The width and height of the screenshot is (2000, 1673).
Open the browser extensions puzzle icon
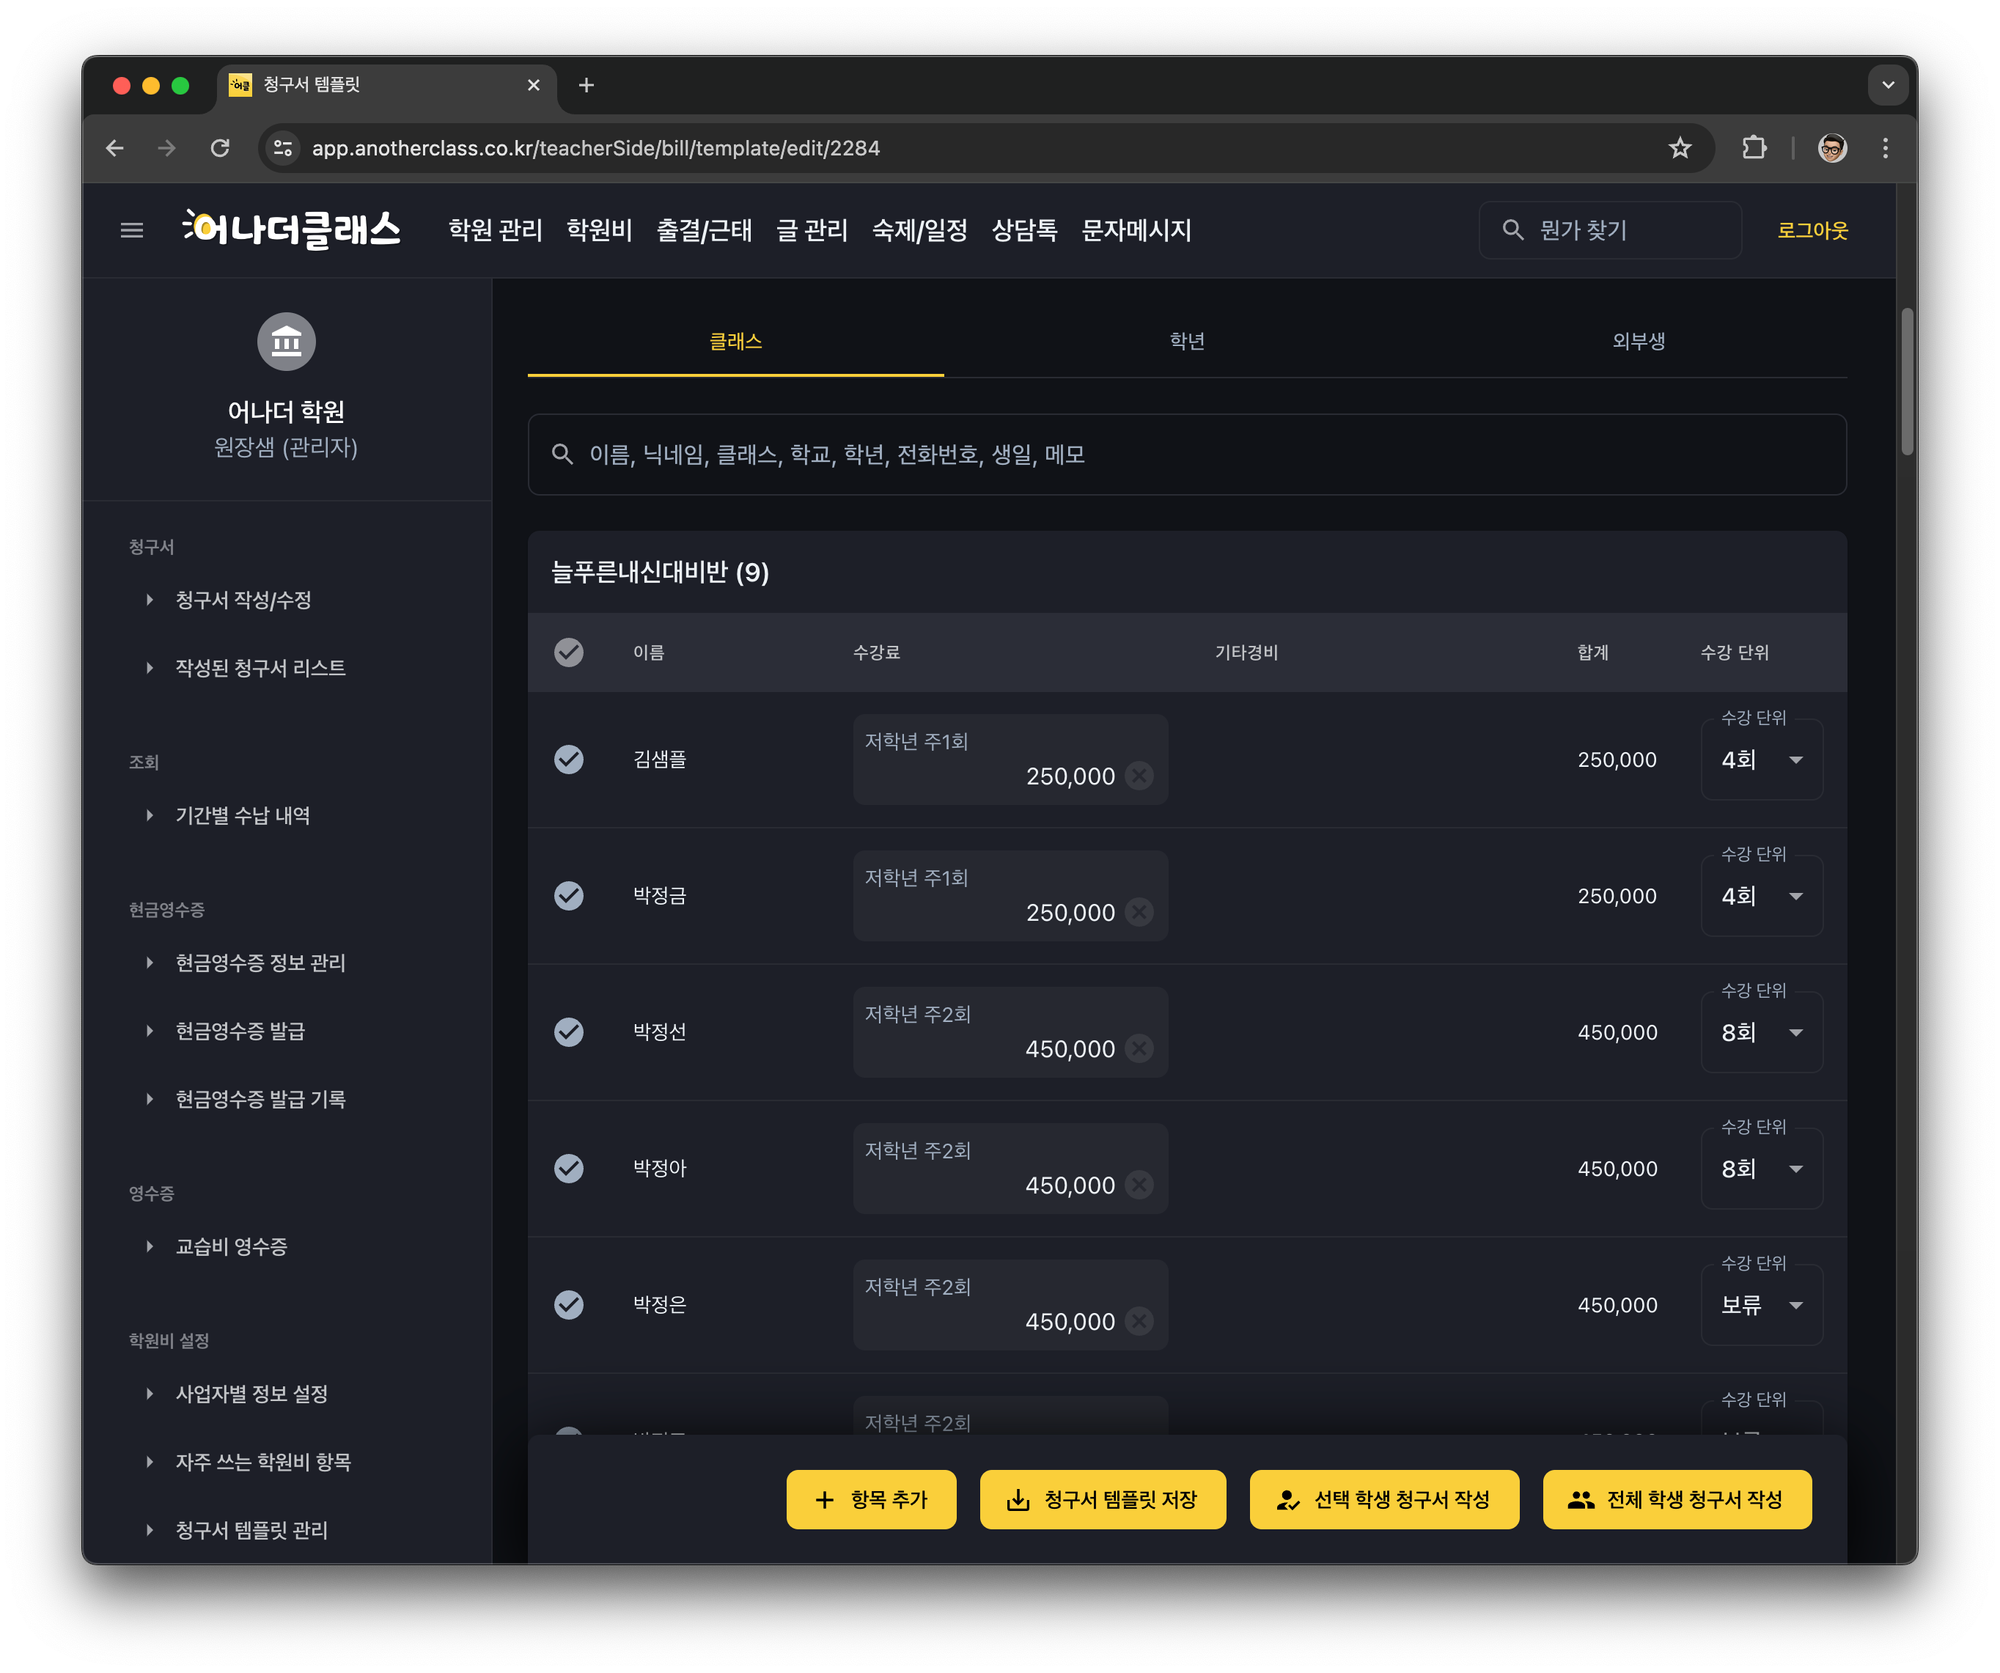click(x=1754, y=148)
